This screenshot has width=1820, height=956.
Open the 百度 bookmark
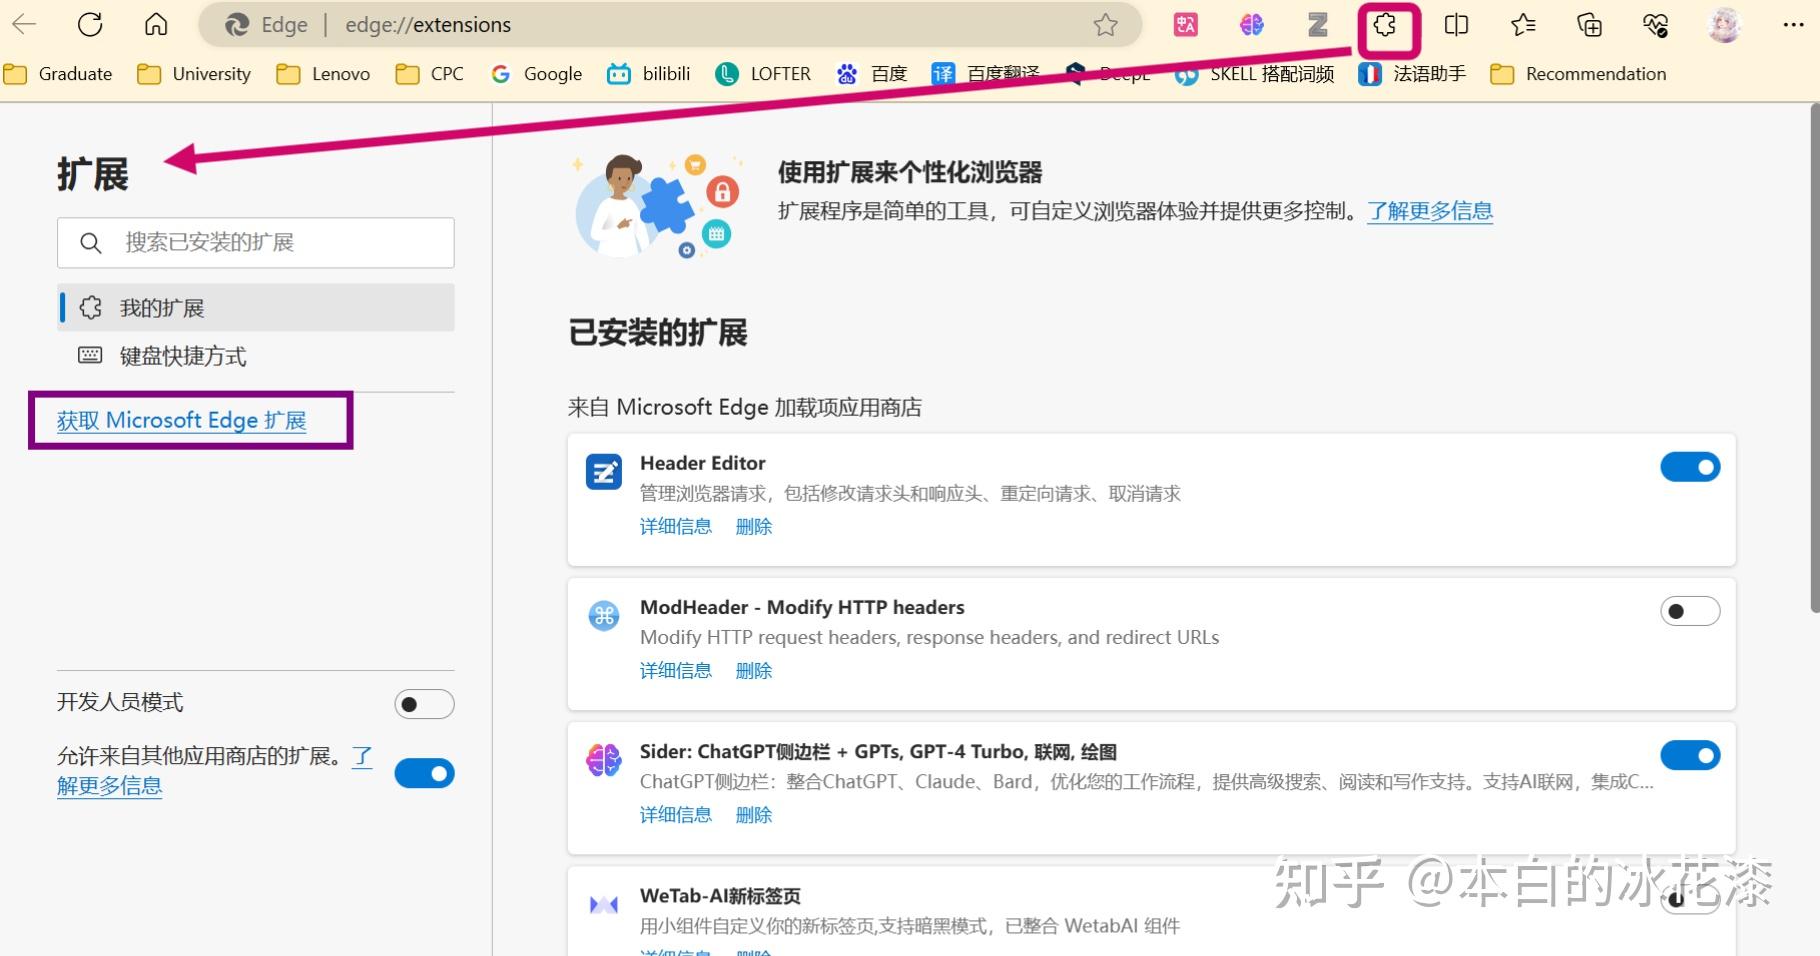point(872,74)
